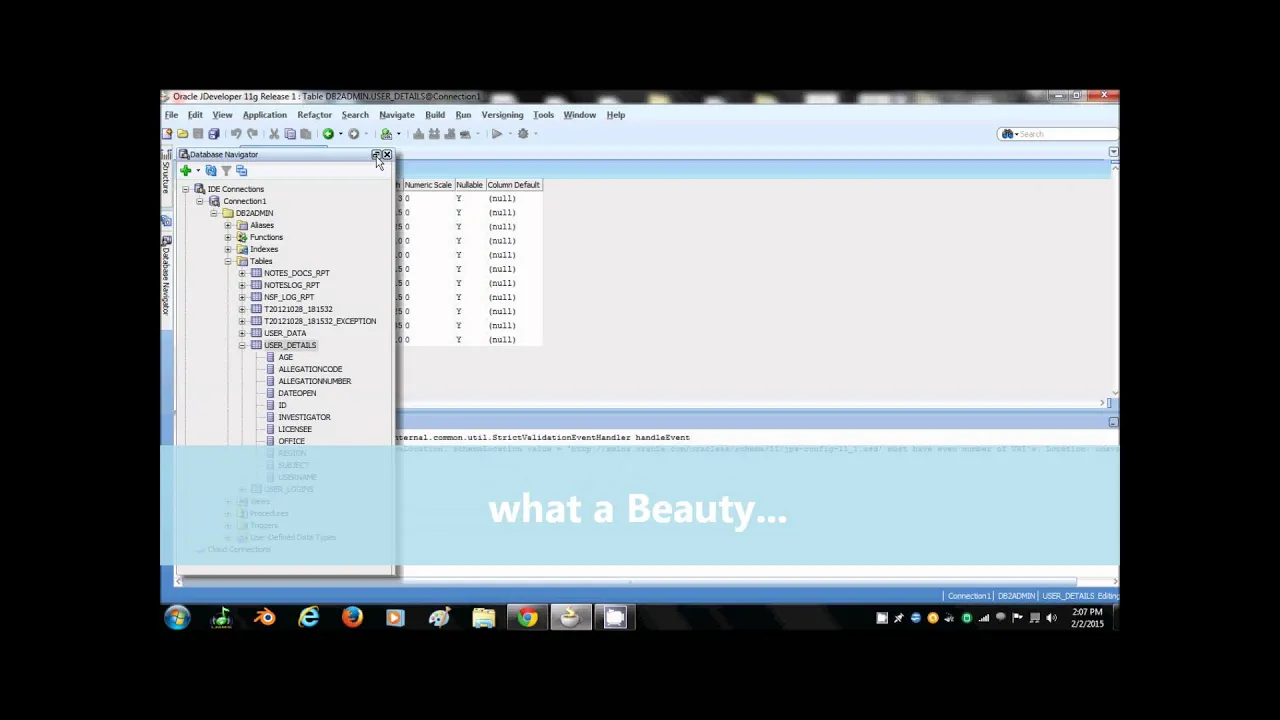Click the Nullable column header
Viewport: 1280px width, 720px height.
(x=469, y=185)
